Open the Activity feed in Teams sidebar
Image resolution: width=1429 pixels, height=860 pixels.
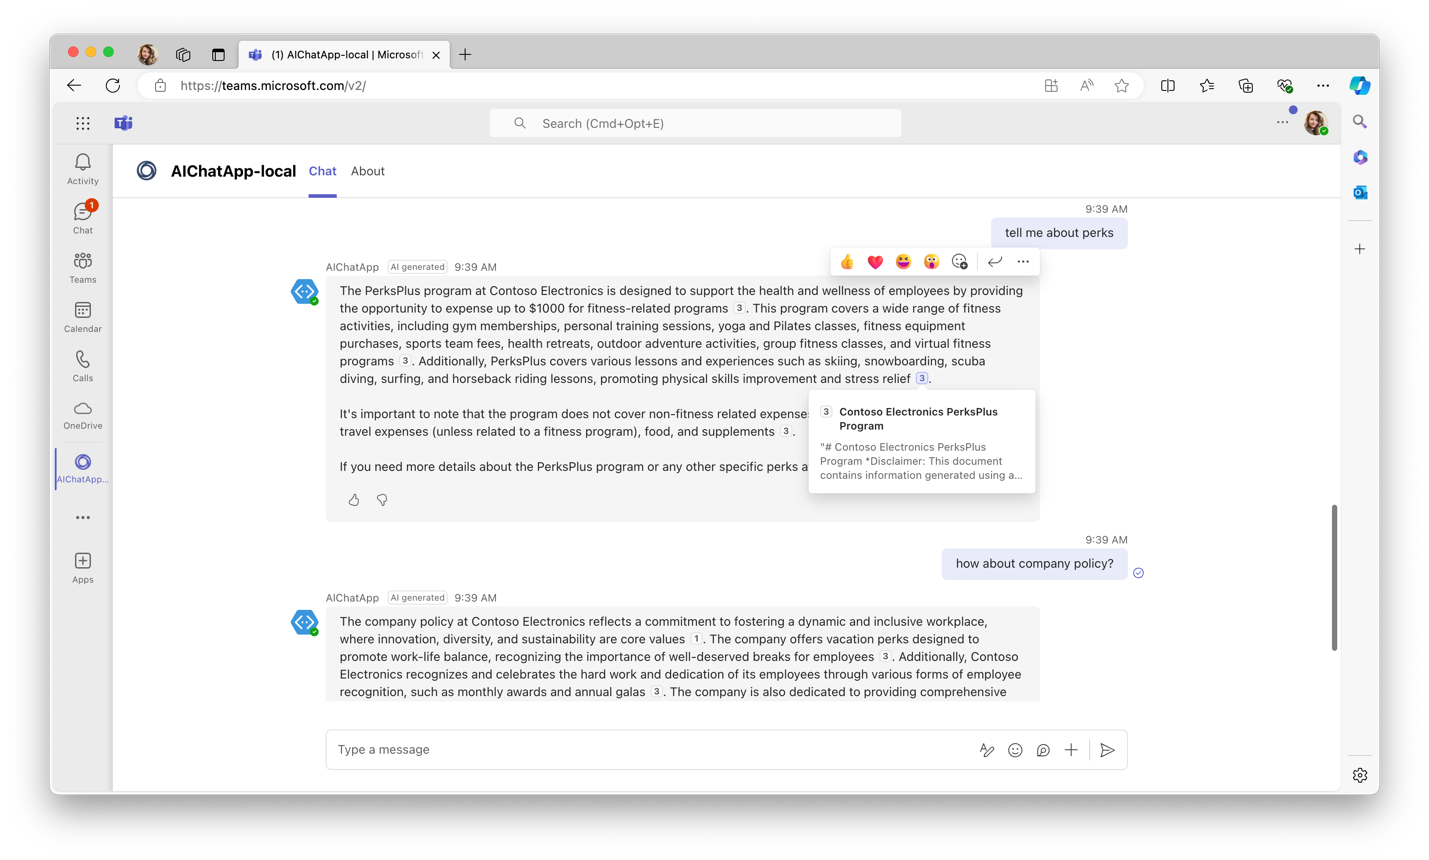click(x=83, y=169)
